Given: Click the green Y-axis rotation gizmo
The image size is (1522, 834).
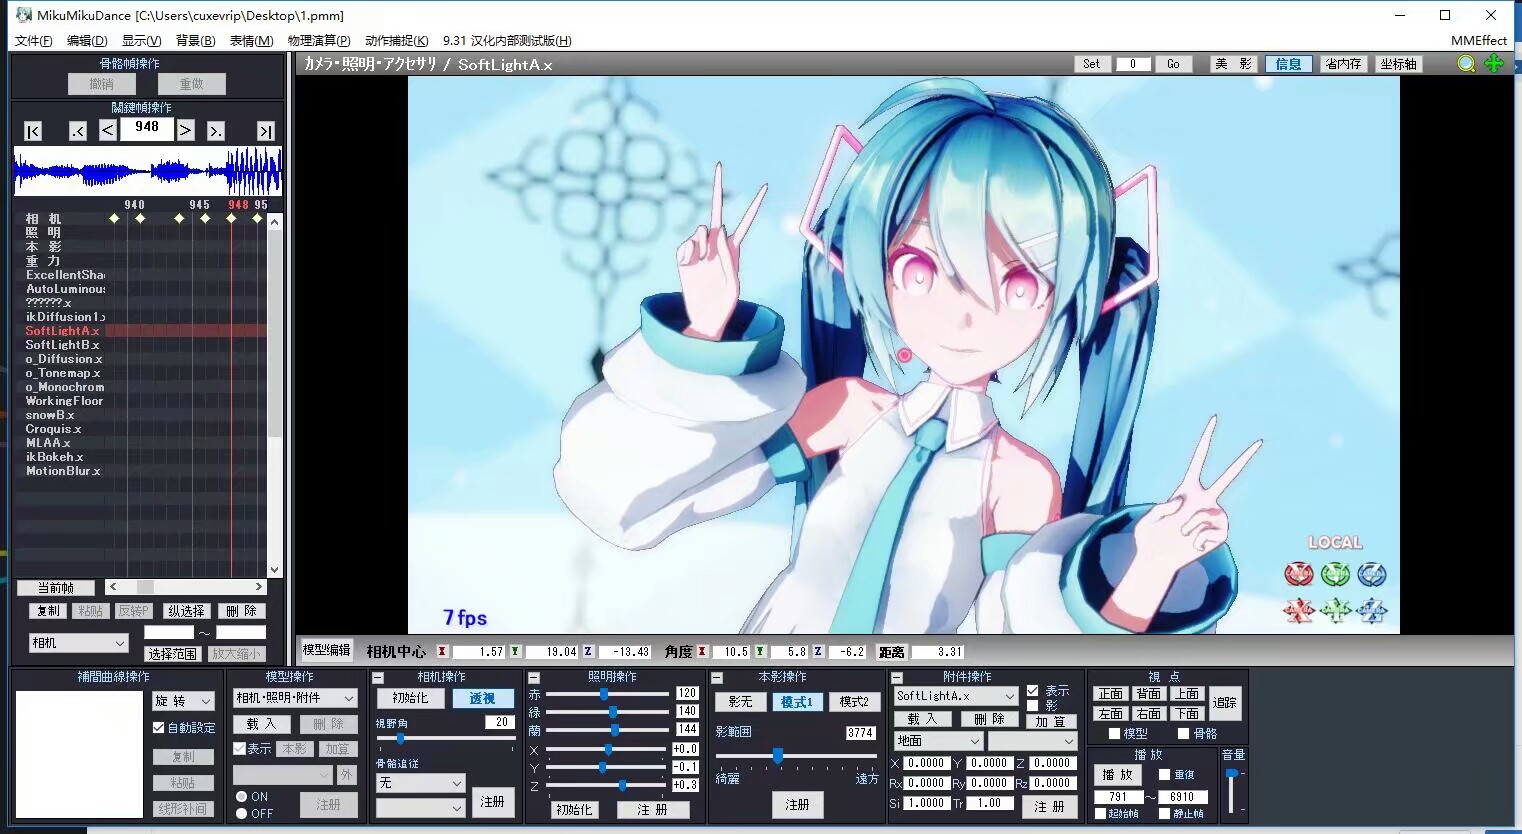Looking at the screenshot, I should click(1335, 575).
